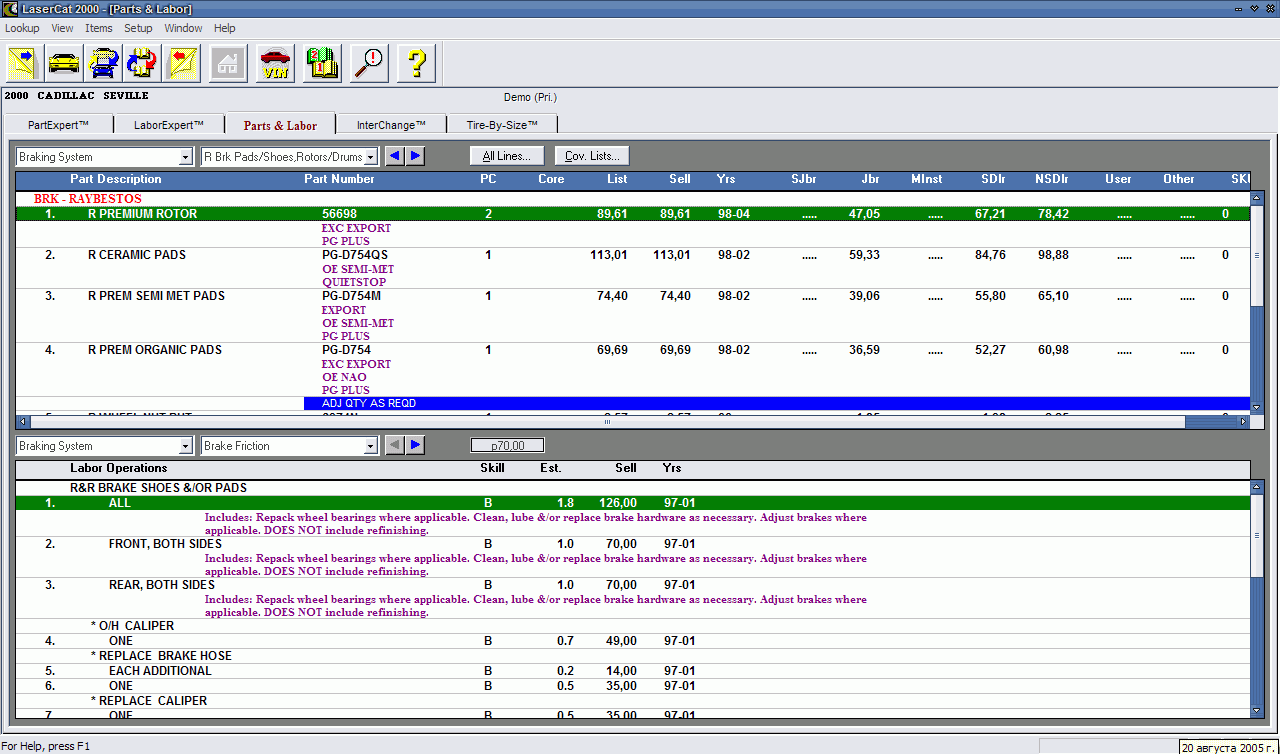1280x754 pixels.
Task: Click the p70,00 labor rate button
Action: [507, 445]
